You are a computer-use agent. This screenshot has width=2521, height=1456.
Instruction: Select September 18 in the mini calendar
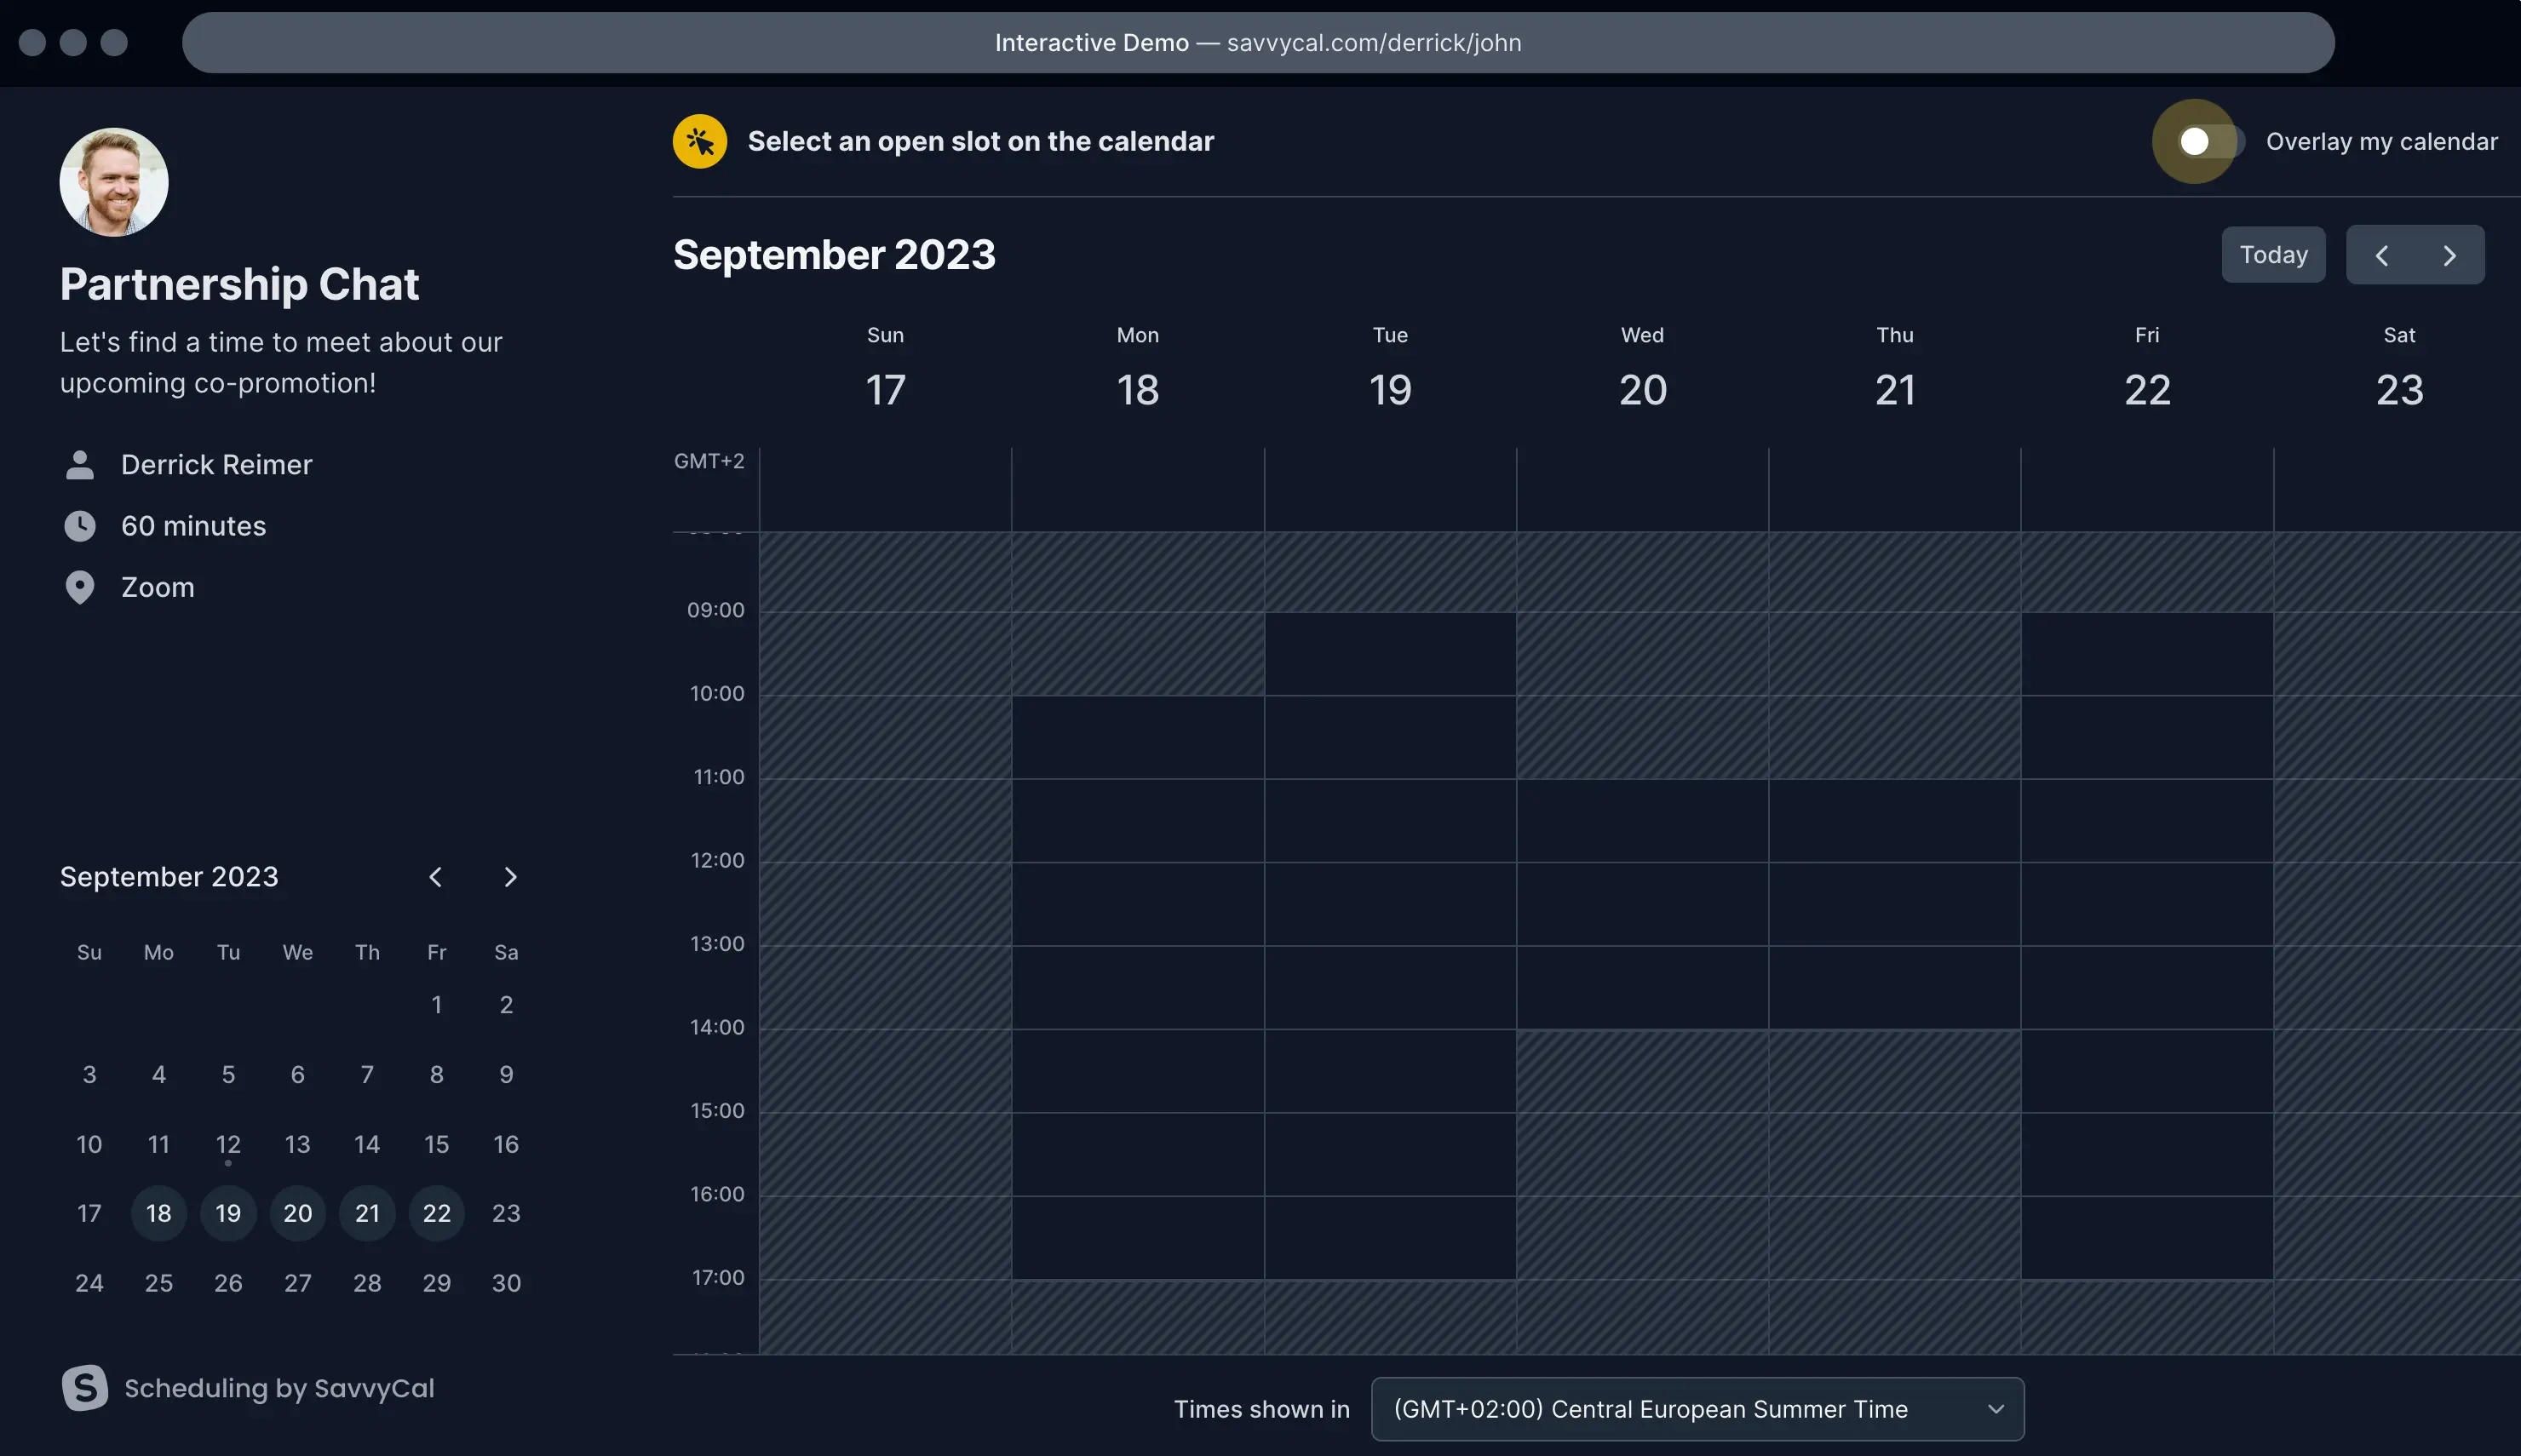point(158,1213)
